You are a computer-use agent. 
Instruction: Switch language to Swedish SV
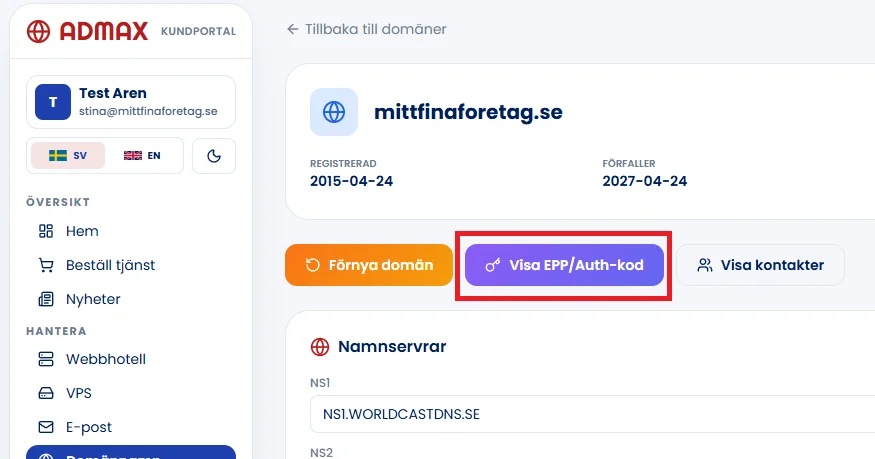[x=68, y=156]
